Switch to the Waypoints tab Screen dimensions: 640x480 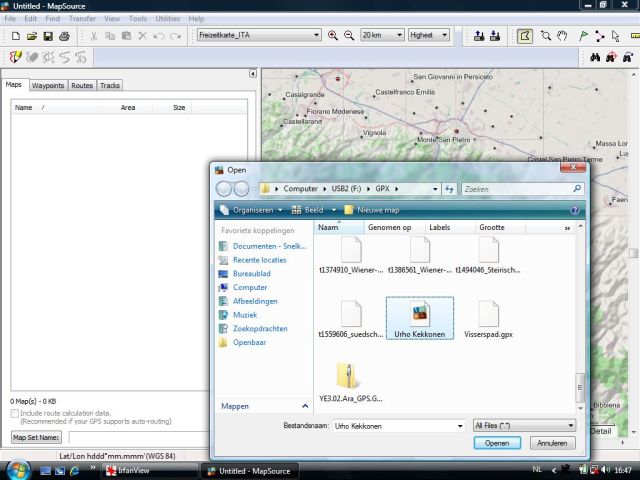[x=47, y=86]
